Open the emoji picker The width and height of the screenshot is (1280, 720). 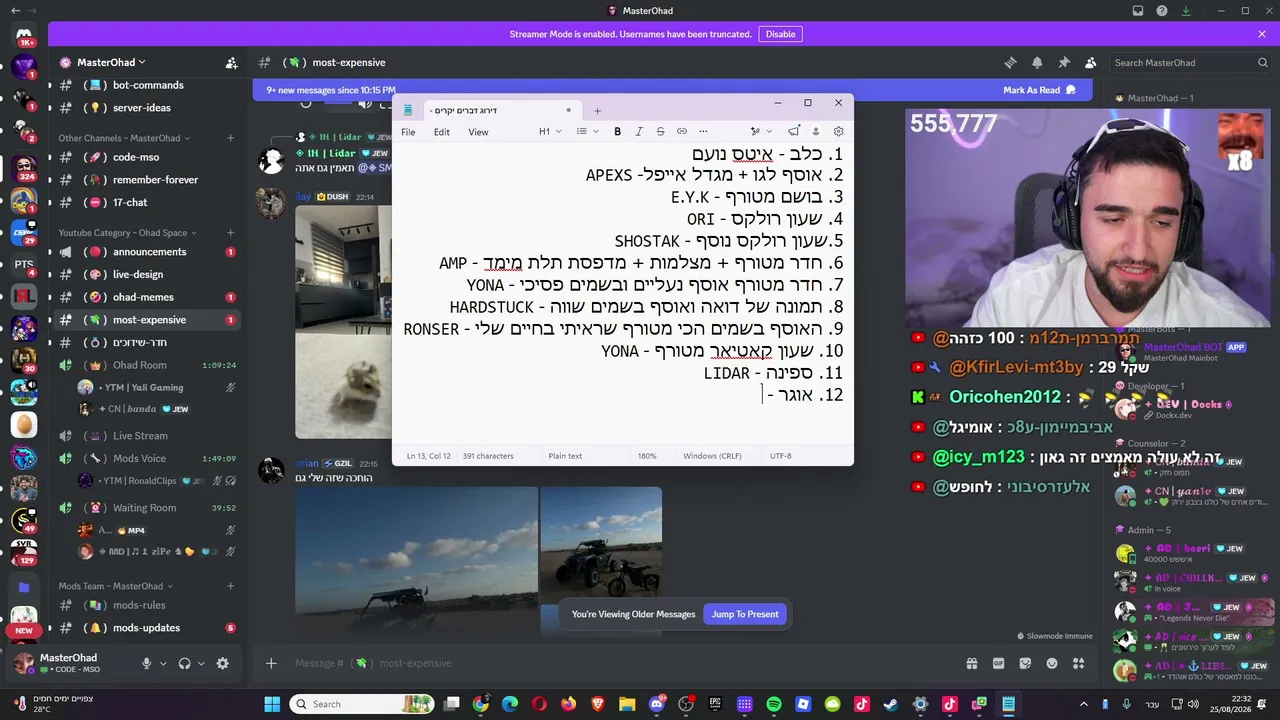point(1052,663)
